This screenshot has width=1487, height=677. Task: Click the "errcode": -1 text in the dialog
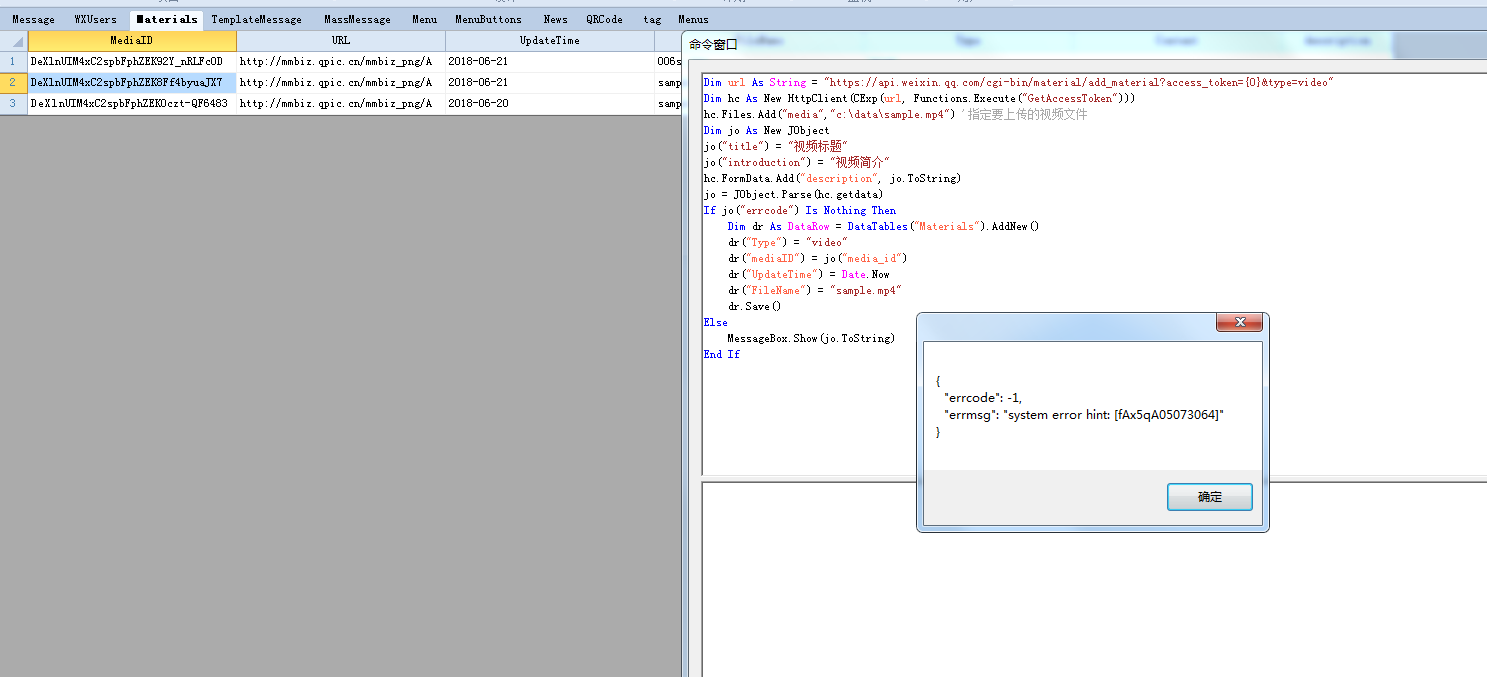point(983,398)
